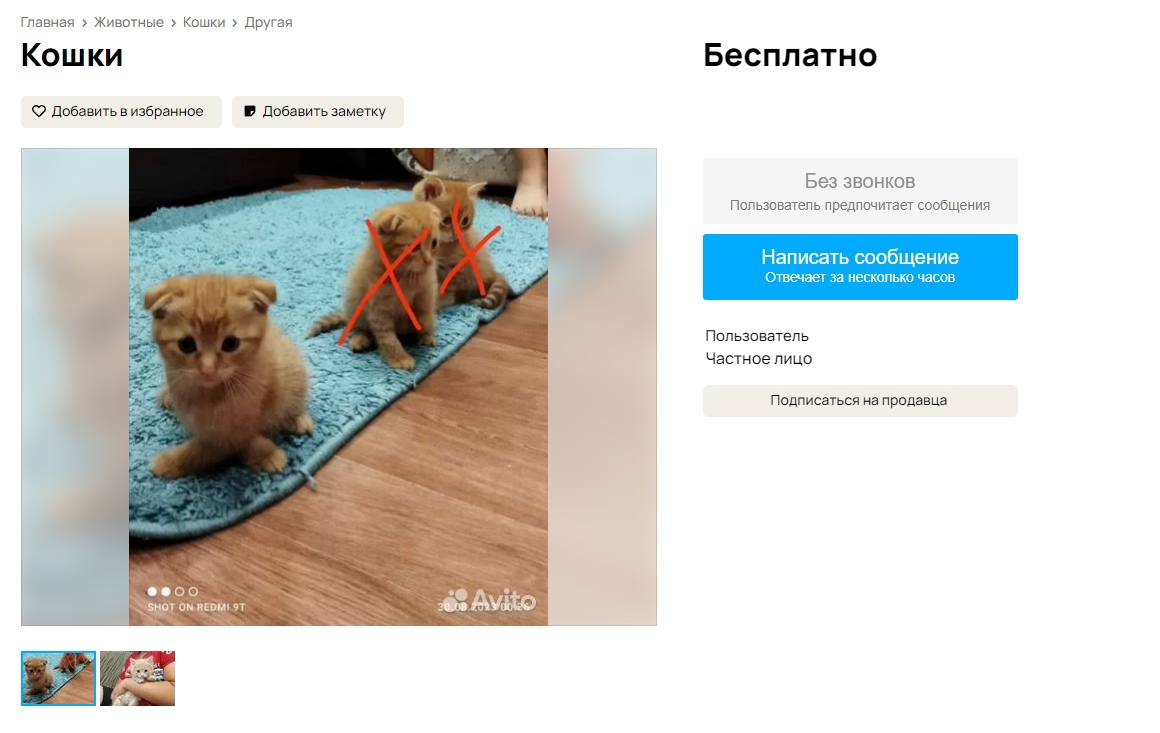Add the listing via Добавить в избранное

121,112
